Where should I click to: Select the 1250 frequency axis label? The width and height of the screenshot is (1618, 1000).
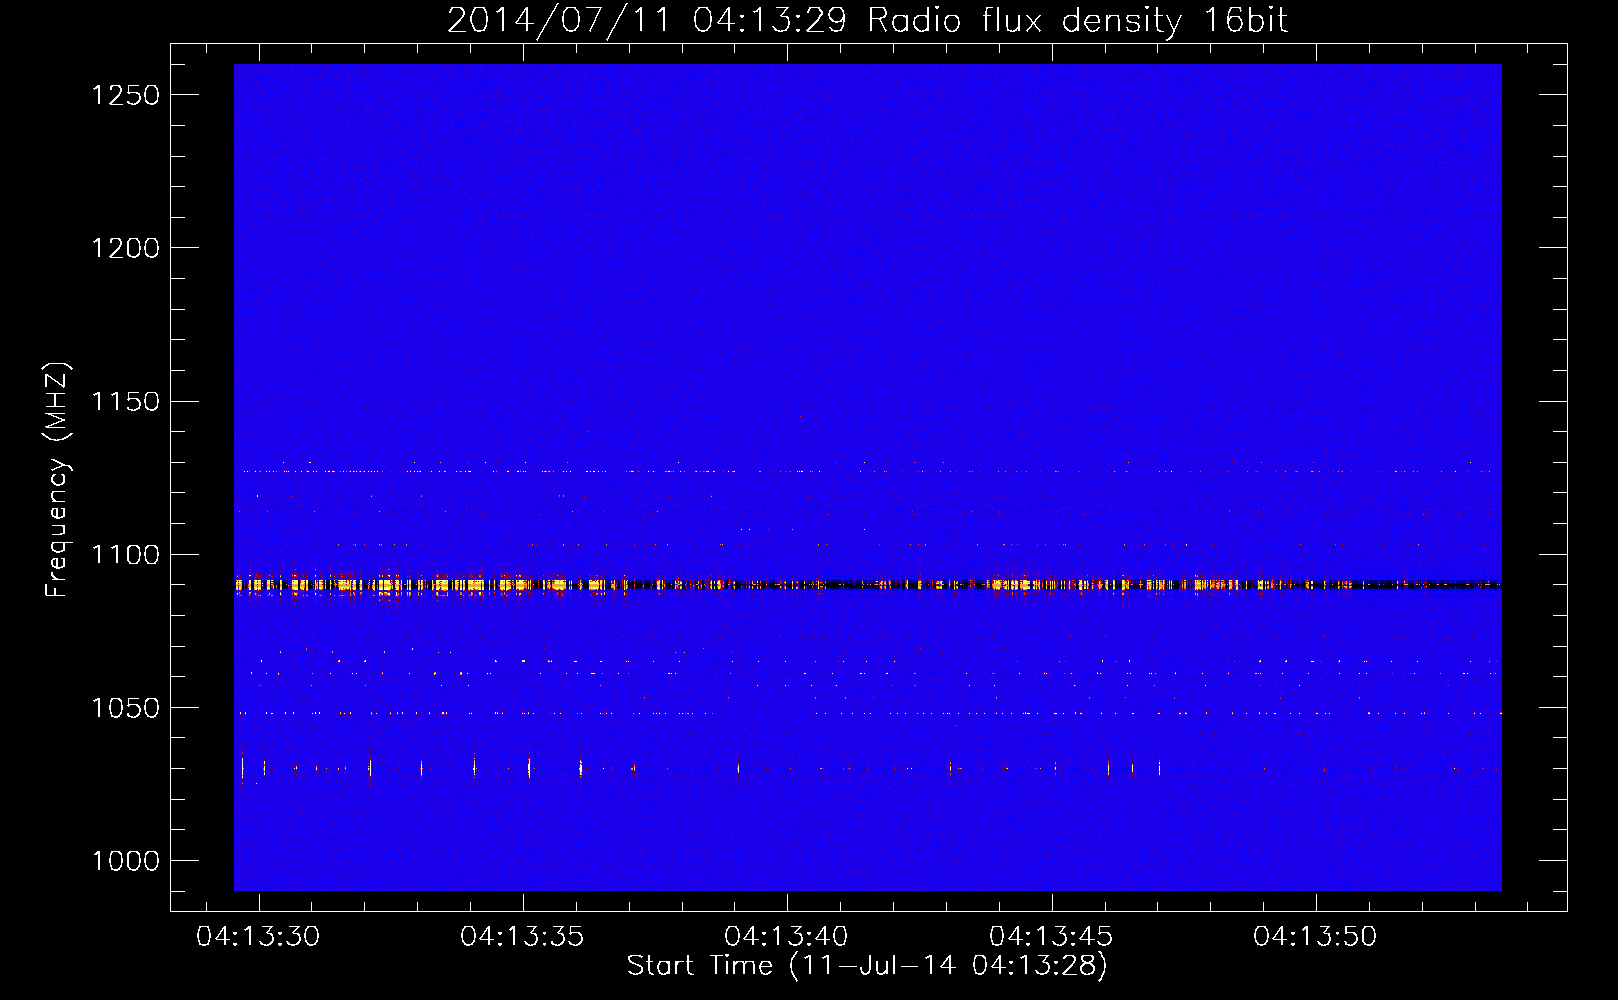[x=125, y=95]
